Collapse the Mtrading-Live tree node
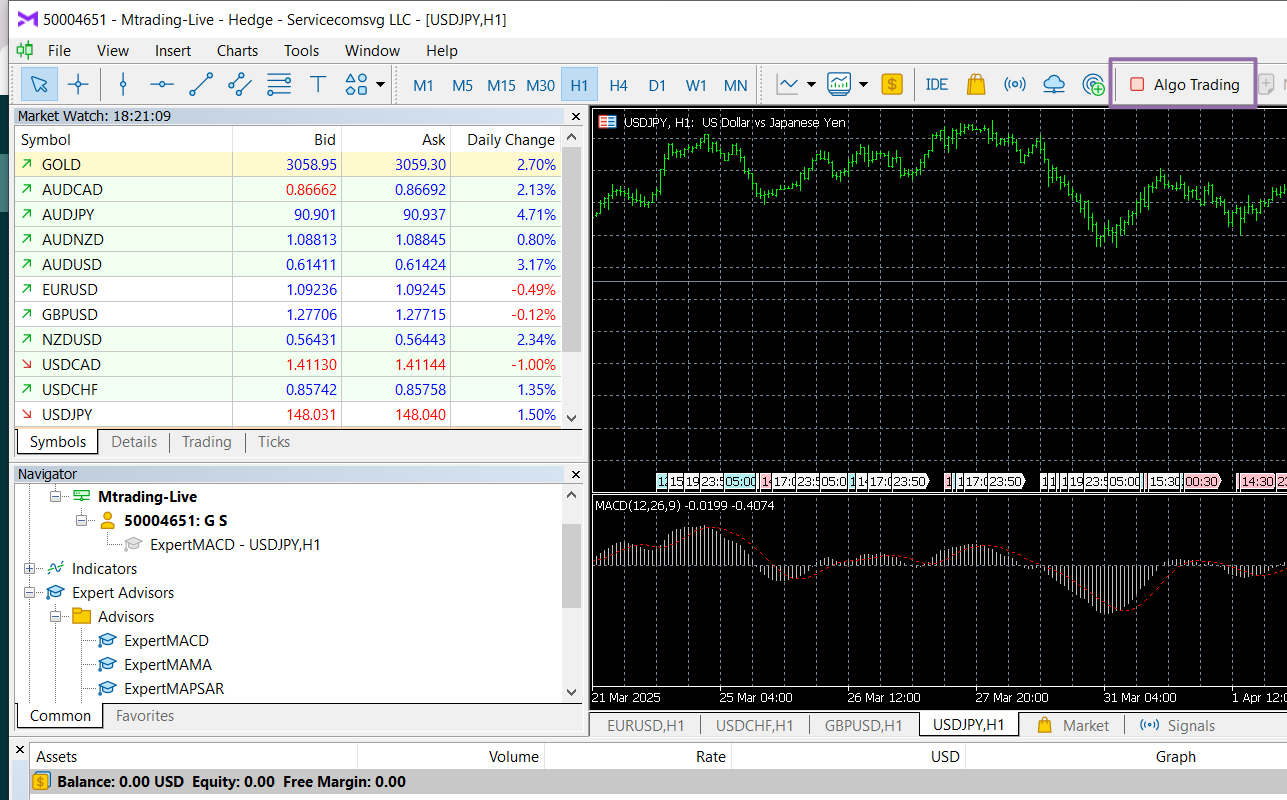This screenshot has width=1287, height=800. [56, 496]
